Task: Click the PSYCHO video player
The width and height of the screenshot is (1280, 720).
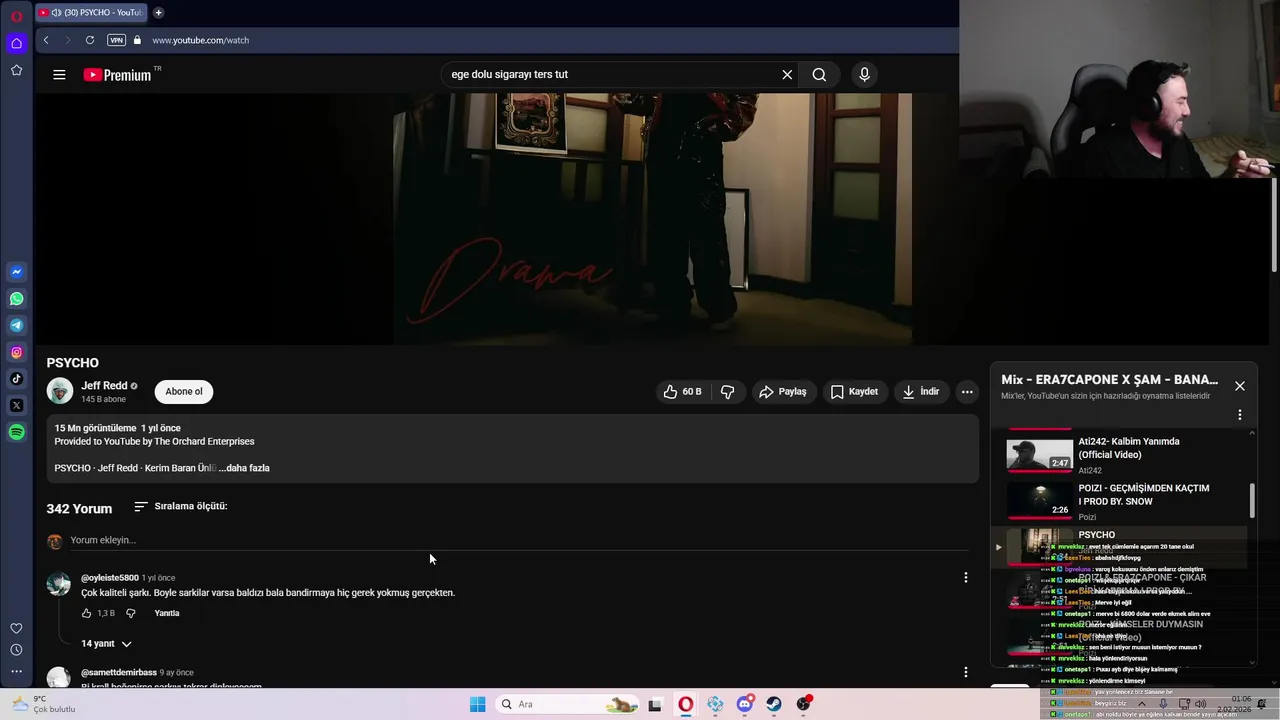Action: (x=652, y=219)
